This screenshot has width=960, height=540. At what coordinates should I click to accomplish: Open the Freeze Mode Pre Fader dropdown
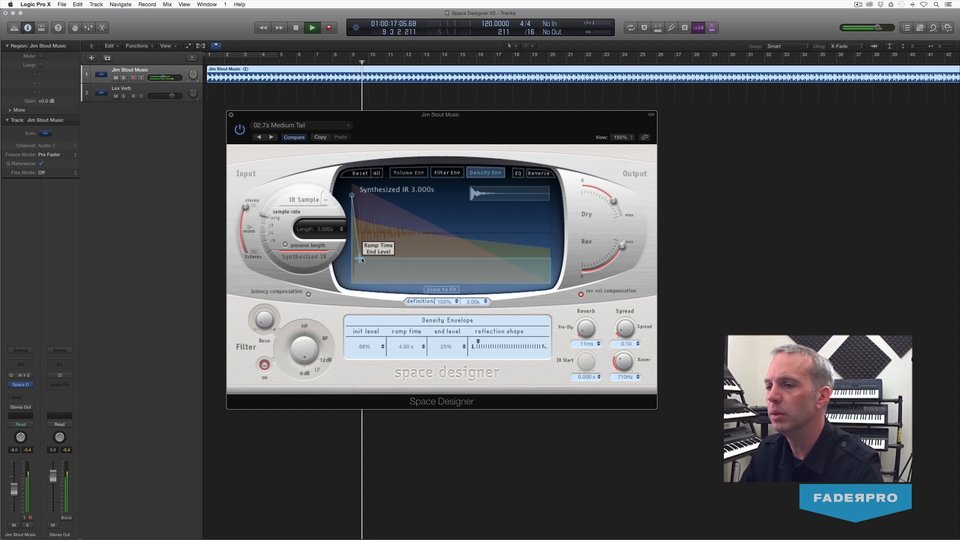(57, 155)
